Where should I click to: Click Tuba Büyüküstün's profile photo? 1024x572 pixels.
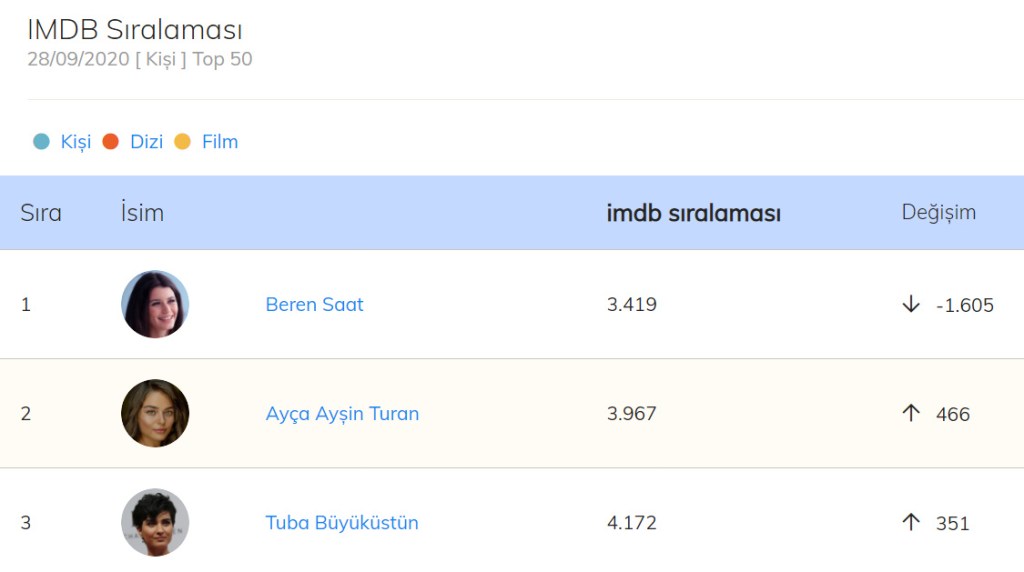coord(155,522)
